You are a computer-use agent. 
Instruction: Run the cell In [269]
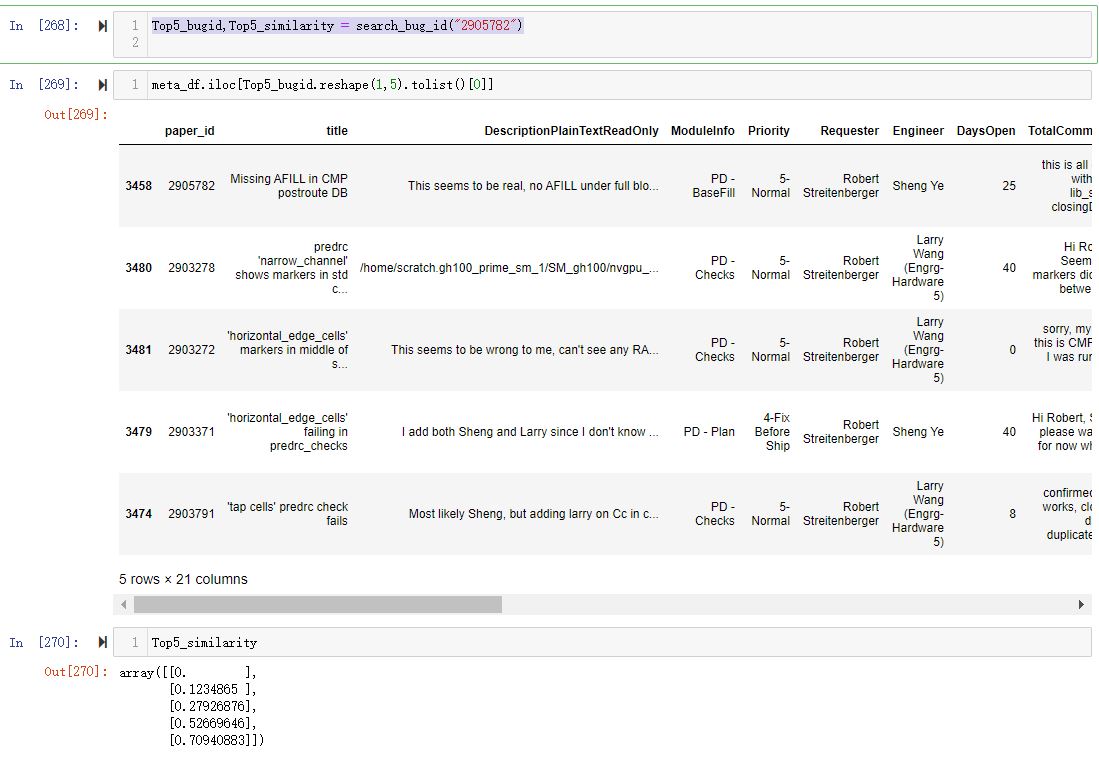pyautogui.click(x=103, y=85)
